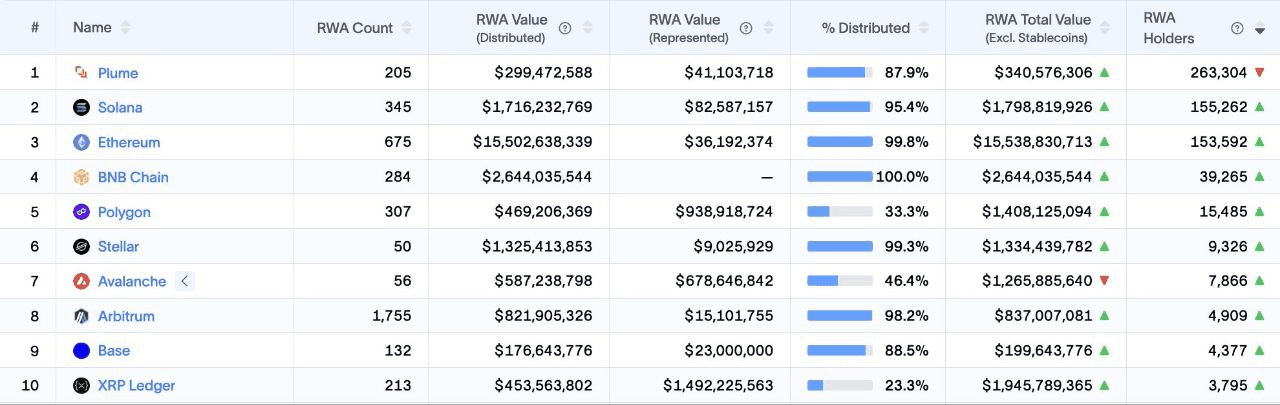This screenshot has width=1280, height=405.
Task: Open the Avalanche network link
Action: coord(132,281)
